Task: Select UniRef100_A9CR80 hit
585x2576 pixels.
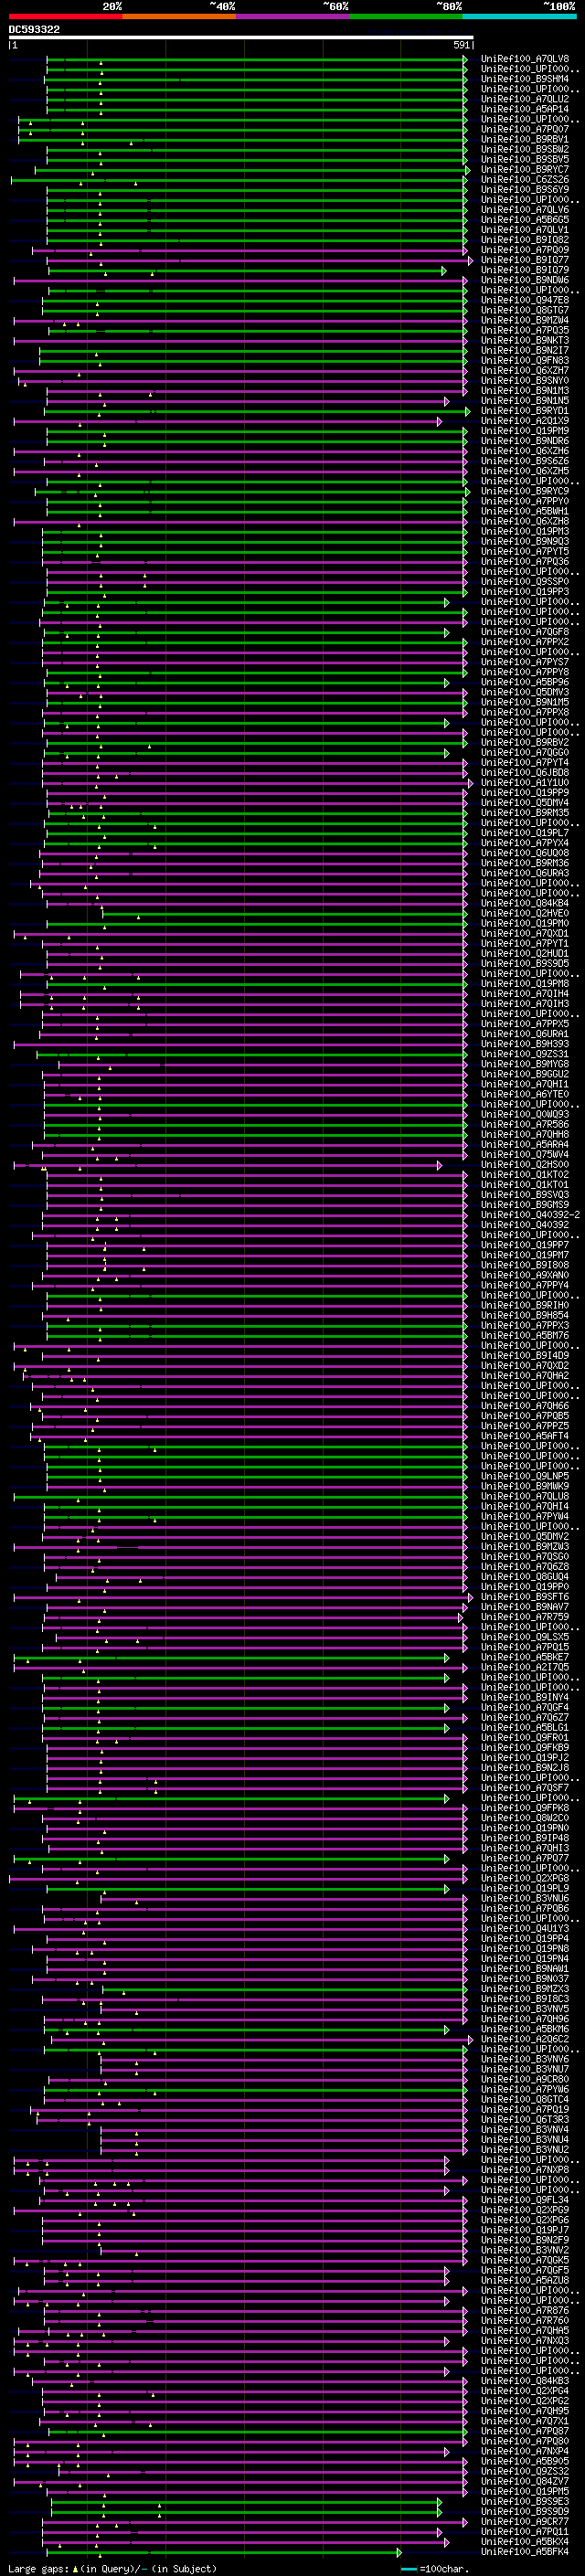Action: pyautogui.click(x=525, y=2080)
